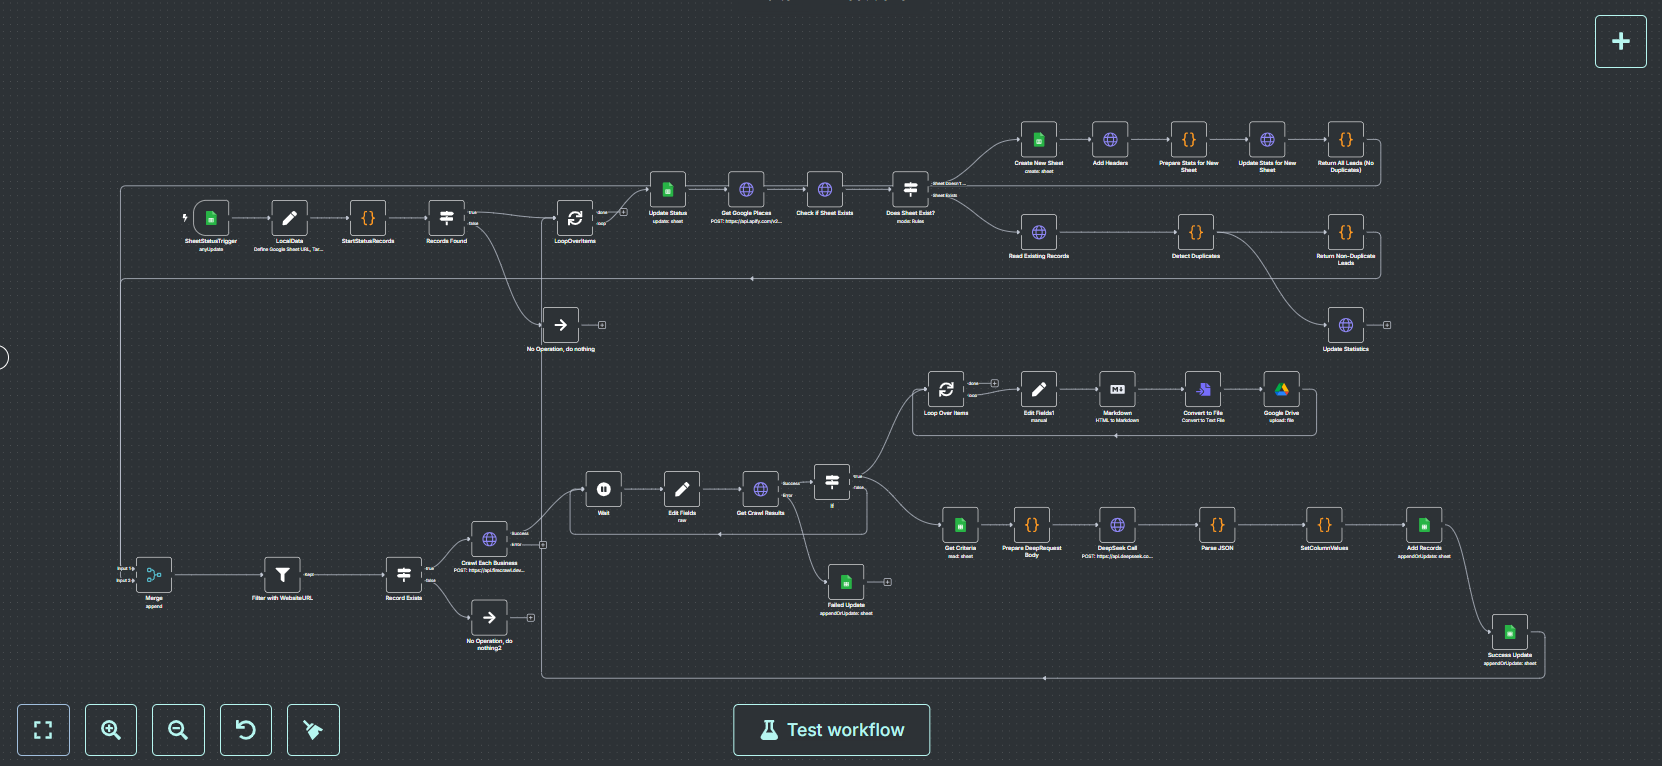
Task: Select the Merge append node
Action: tap(154, 575)
